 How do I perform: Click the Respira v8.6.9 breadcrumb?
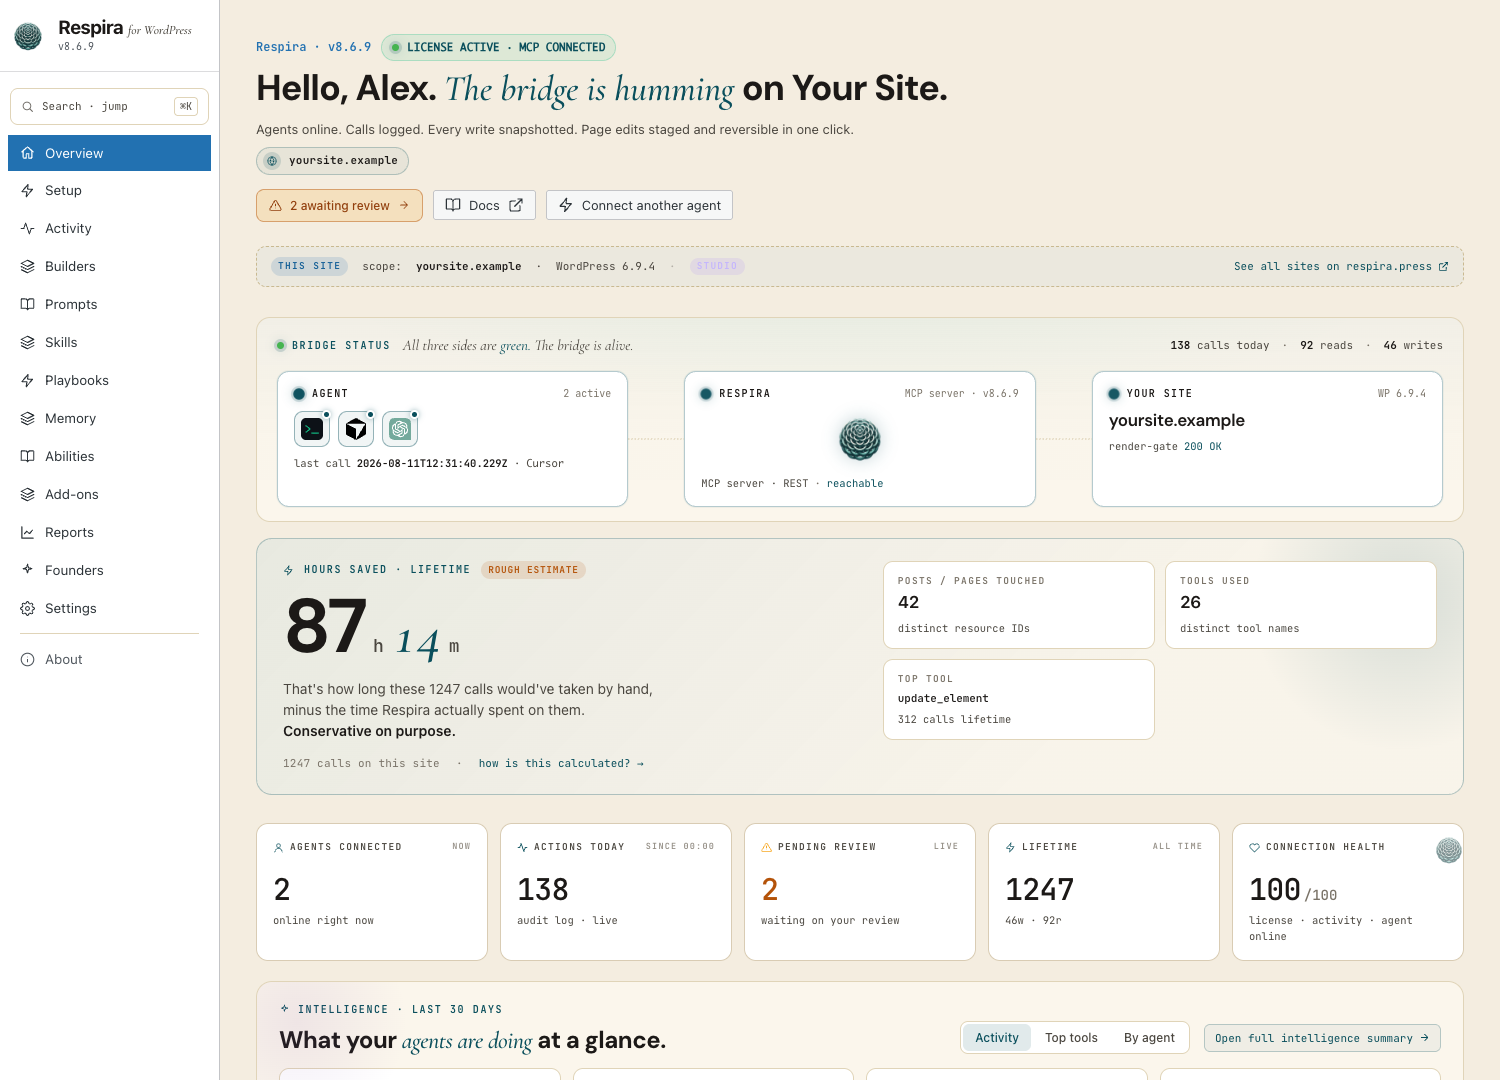pyautogui.click(x=313, y=47)
